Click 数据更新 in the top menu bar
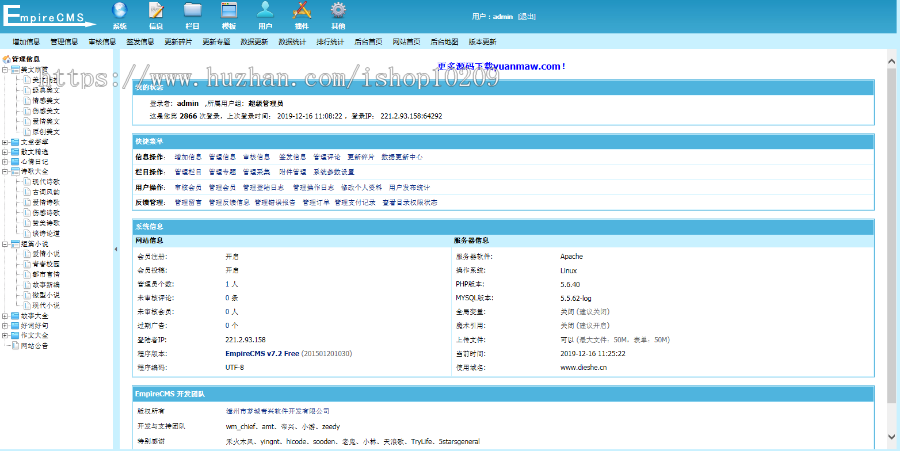The height and width of the screenshot is (451, 900). click(254, 42)
